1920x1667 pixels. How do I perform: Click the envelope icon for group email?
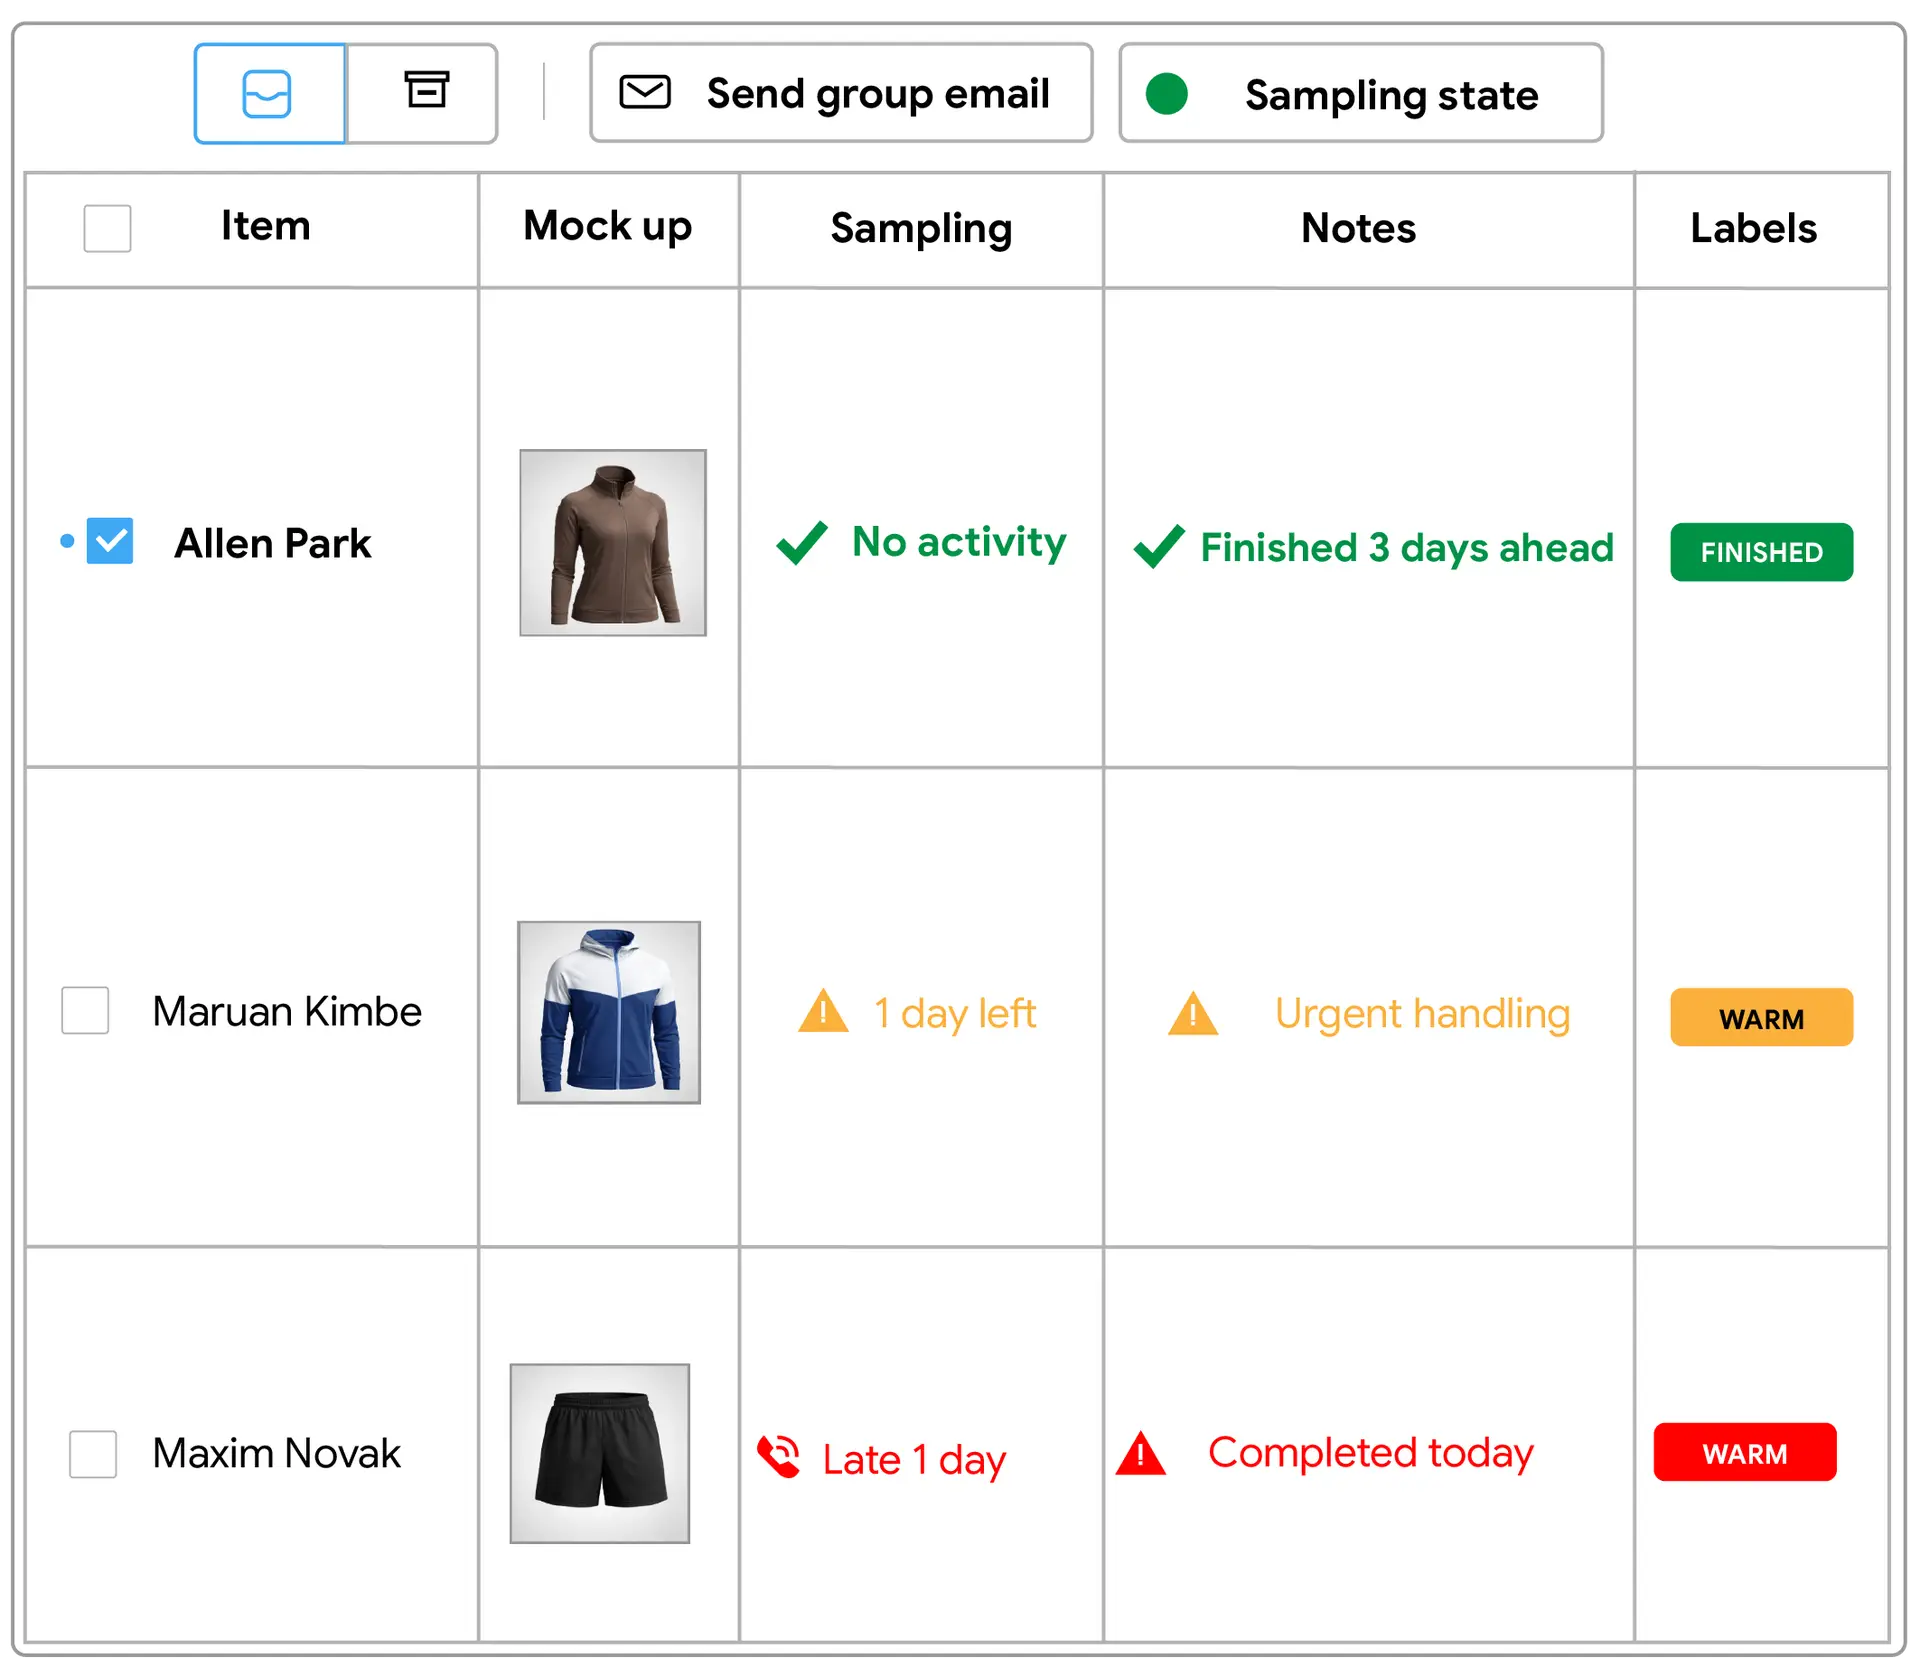click(x=645, y=92)
